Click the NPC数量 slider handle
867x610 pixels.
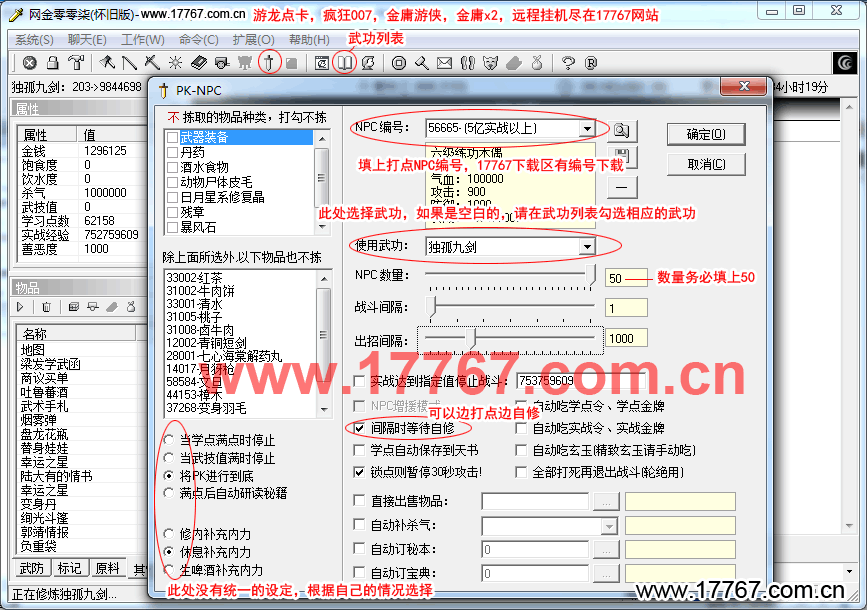point(591,275)
